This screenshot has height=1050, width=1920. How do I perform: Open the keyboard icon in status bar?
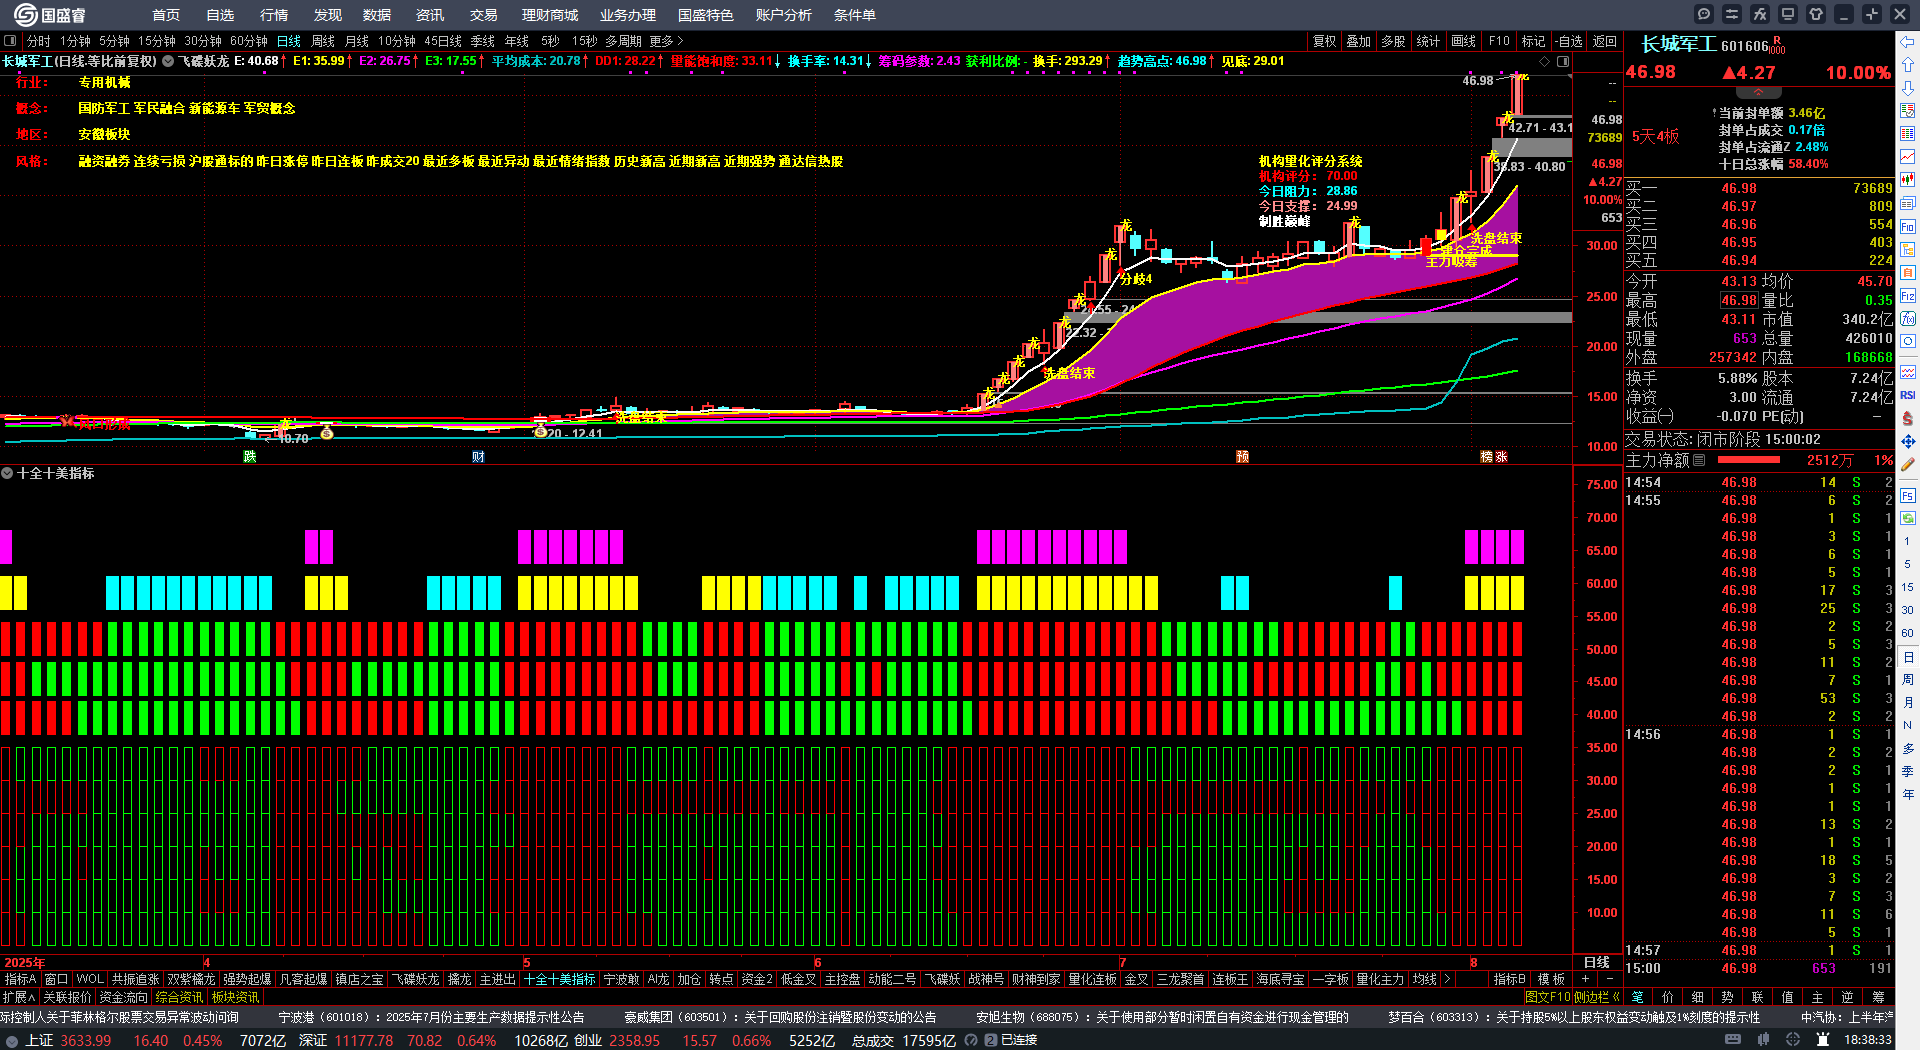pyautogui.click(x=1732, y=1040)
